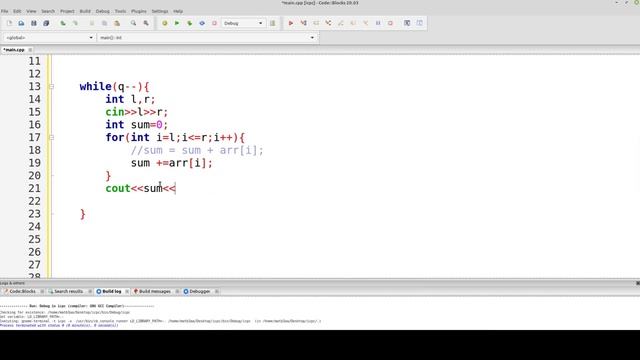Image resolution: width=640 pixels, height=360 pixels.
Task: Close the *main.cpp editor tab
Action: point(30,50)
